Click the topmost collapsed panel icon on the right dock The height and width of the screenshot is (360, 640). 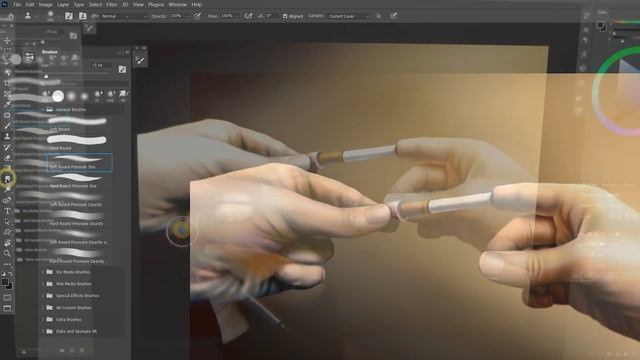(587, 16)
